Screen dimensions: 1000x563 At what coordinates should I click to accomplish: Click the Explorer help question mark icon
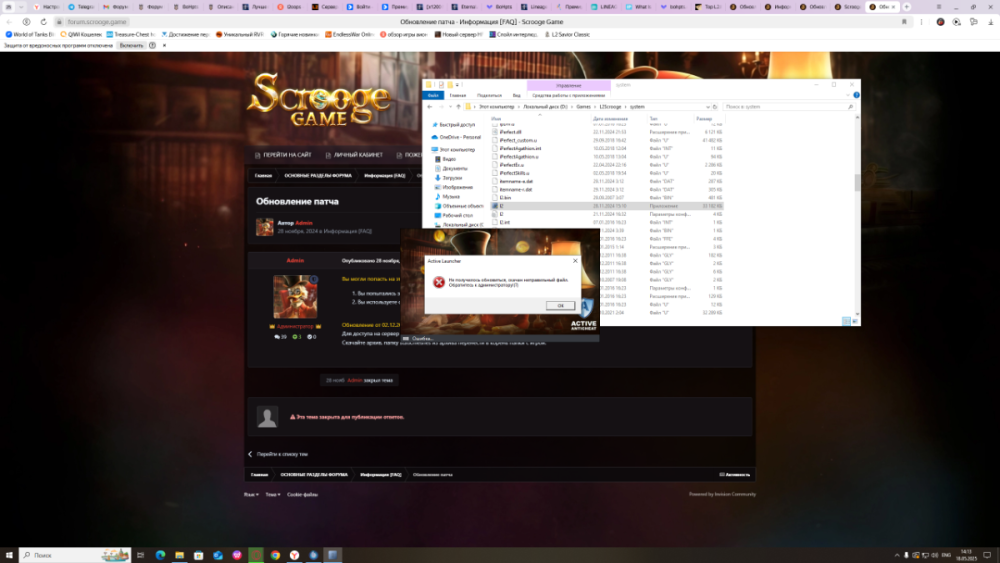click(x=857, y=95)
